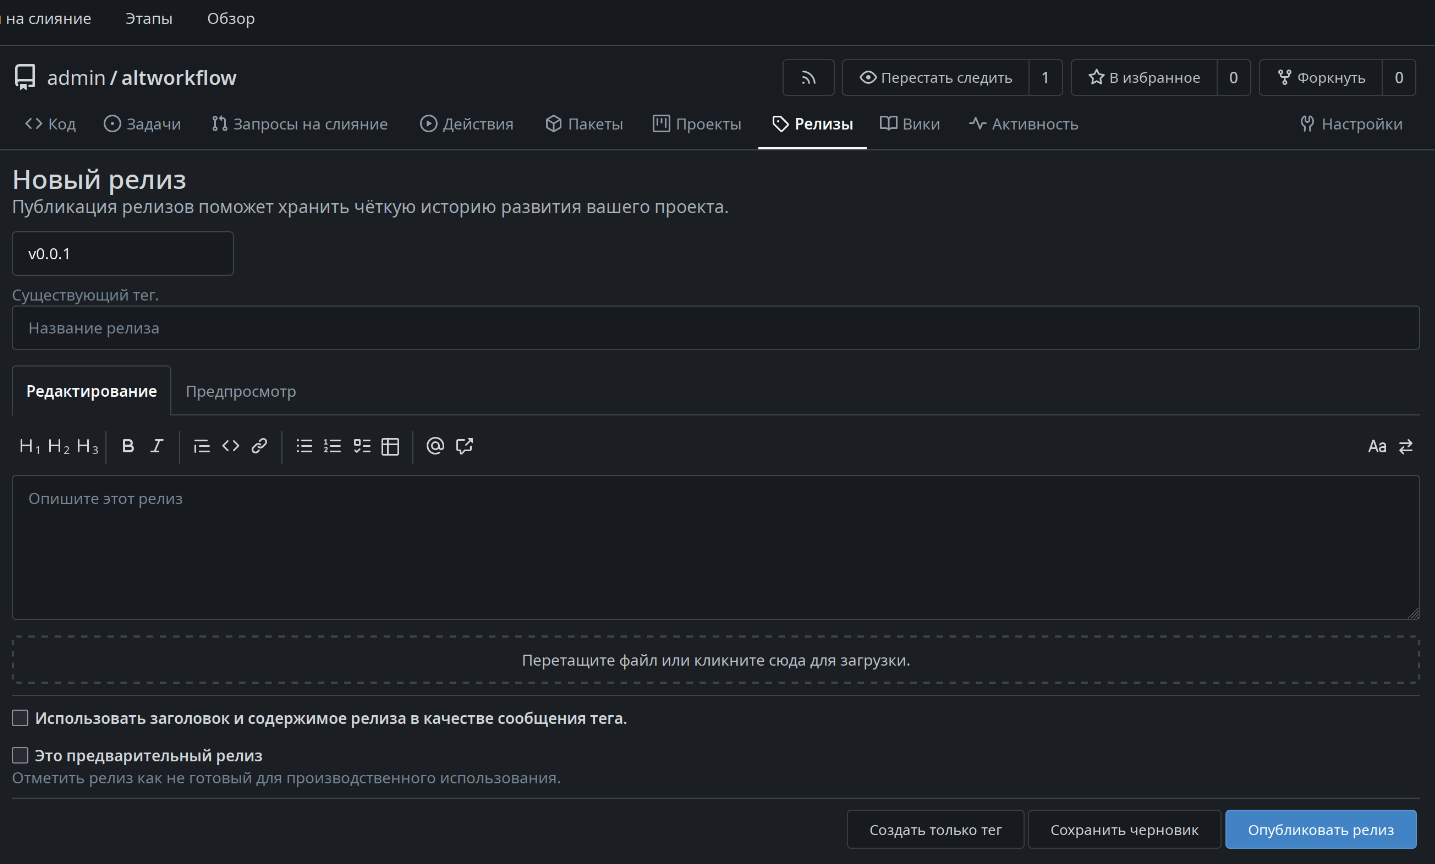Go to Запросы на слияние tab

tap(300, 124)
